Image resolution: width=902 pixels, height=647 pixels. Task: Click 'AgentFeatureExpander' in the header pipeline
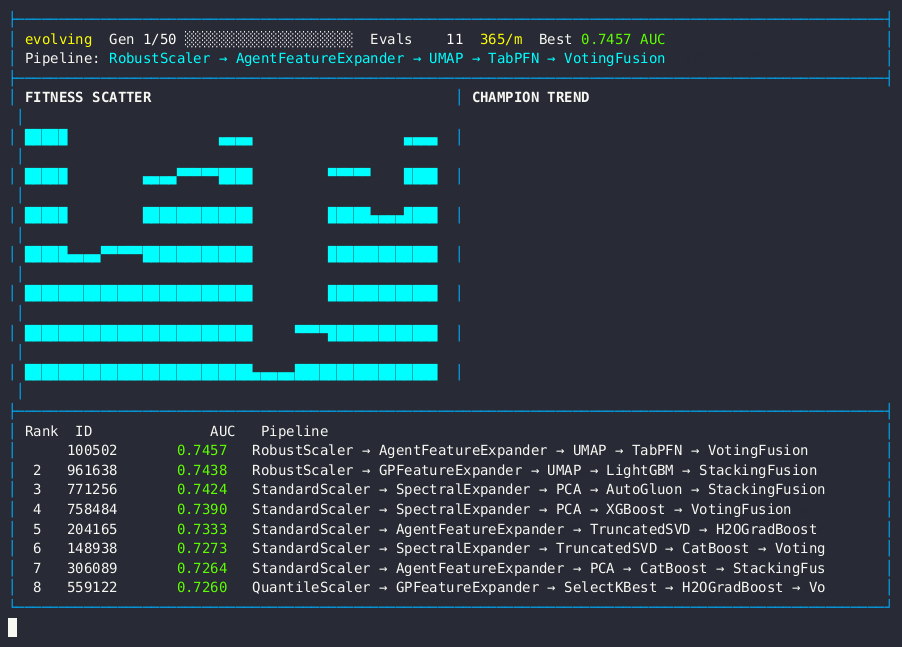tap(320, 59)
